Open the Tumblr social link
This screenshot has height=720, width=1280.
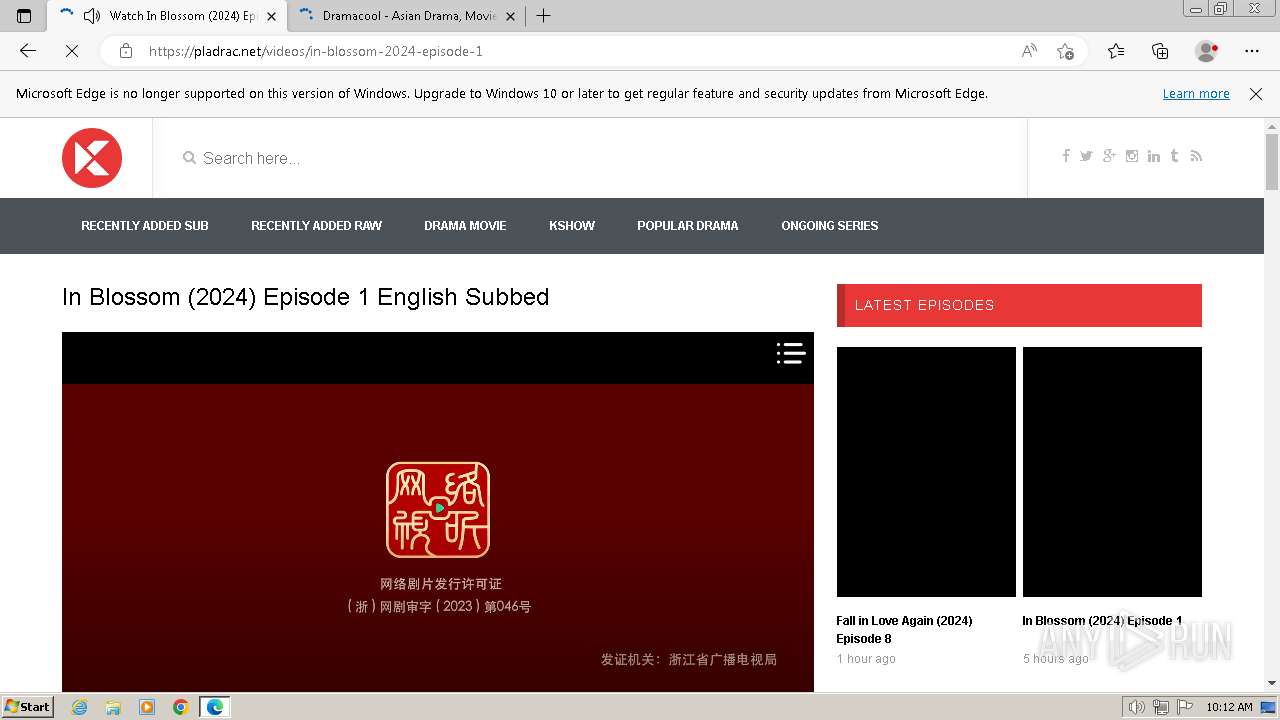click(x=1175, y=156)
